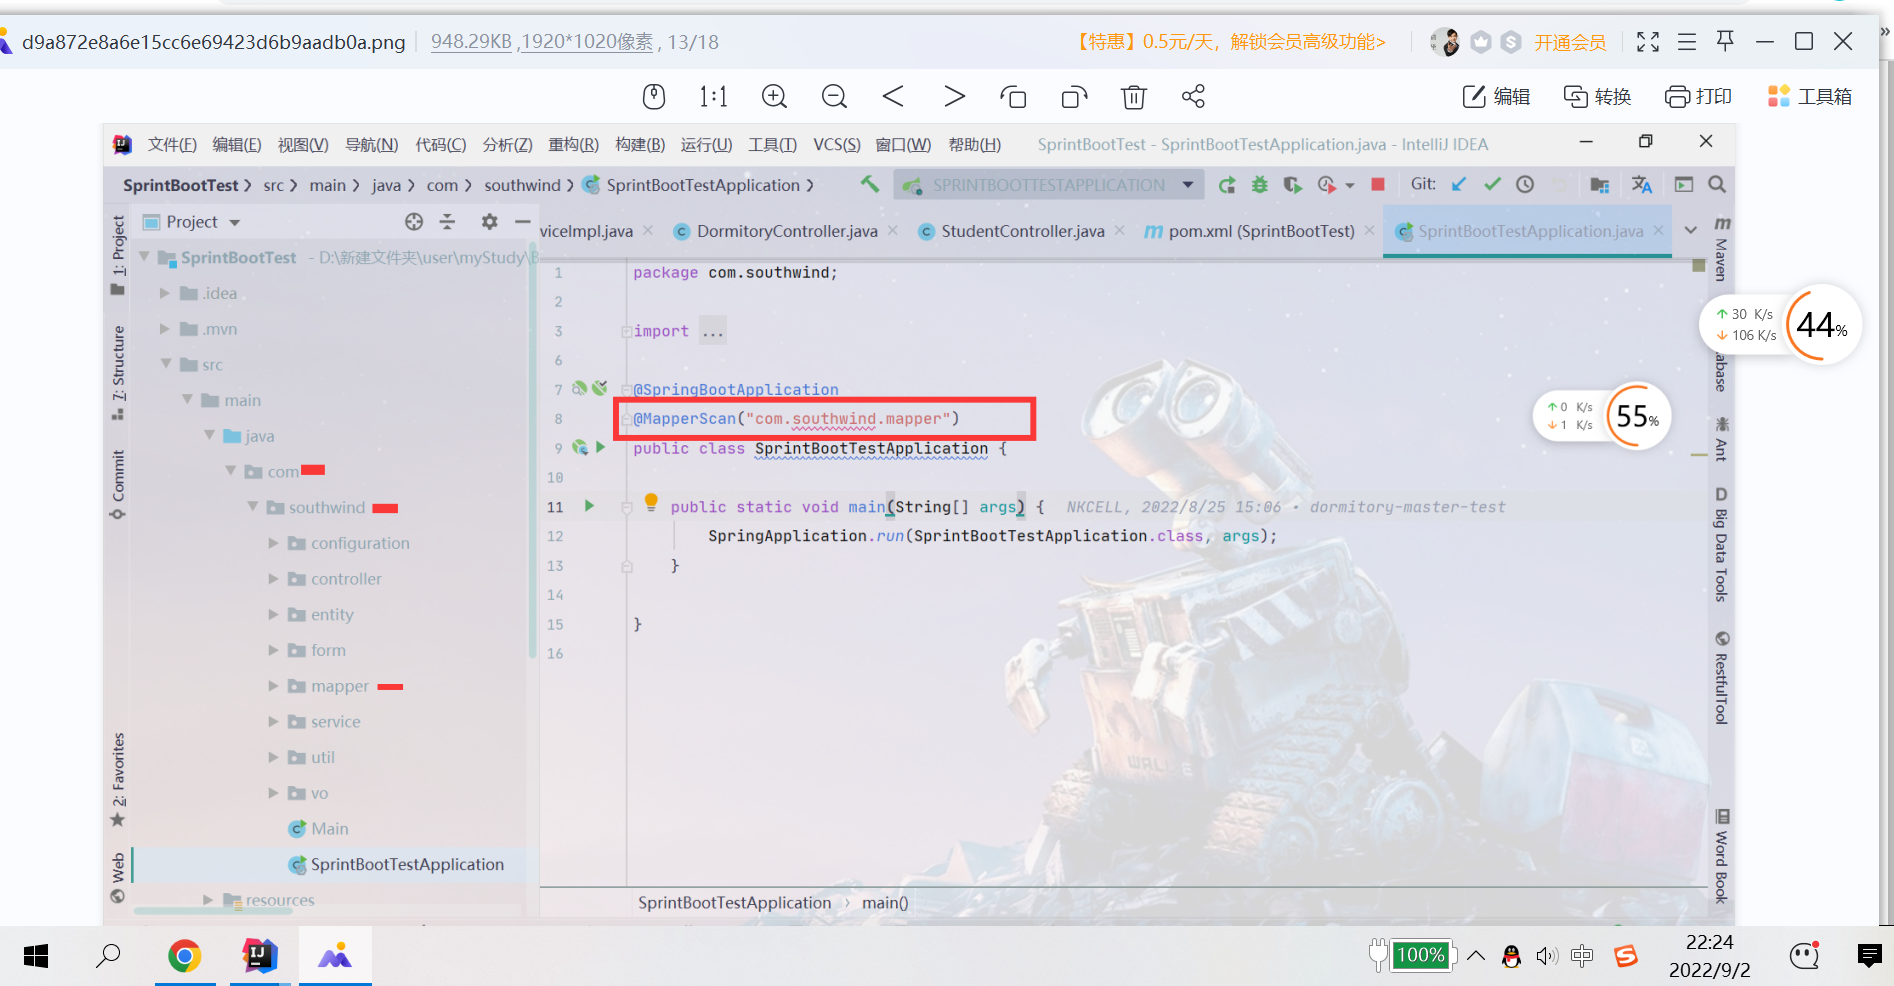Open the Windows Start menu
The image size is (1894, 986).
[x=36, y=956]
